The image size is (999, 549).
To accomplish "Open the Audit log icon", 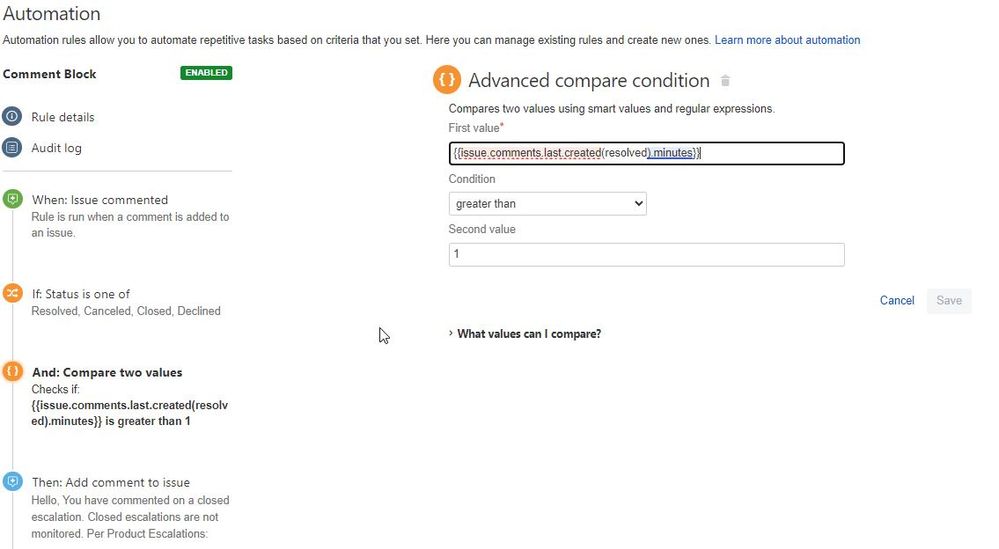I will click(x=12, y=148).
